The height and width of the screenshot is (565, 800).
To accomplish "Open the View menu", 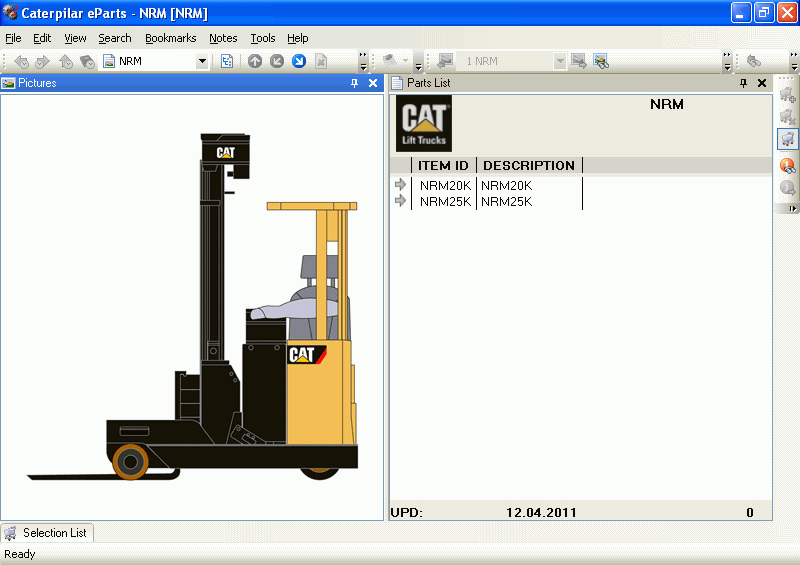I will pyautogui.click(x=75, y=38).
